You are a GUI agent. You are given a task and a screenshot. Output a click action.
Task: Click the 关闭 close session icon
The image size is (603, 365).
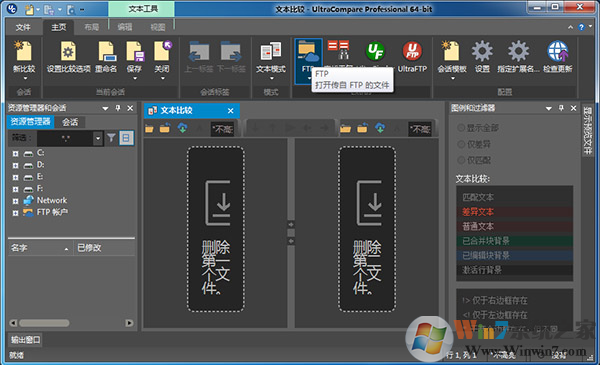[x=162, y=52]
